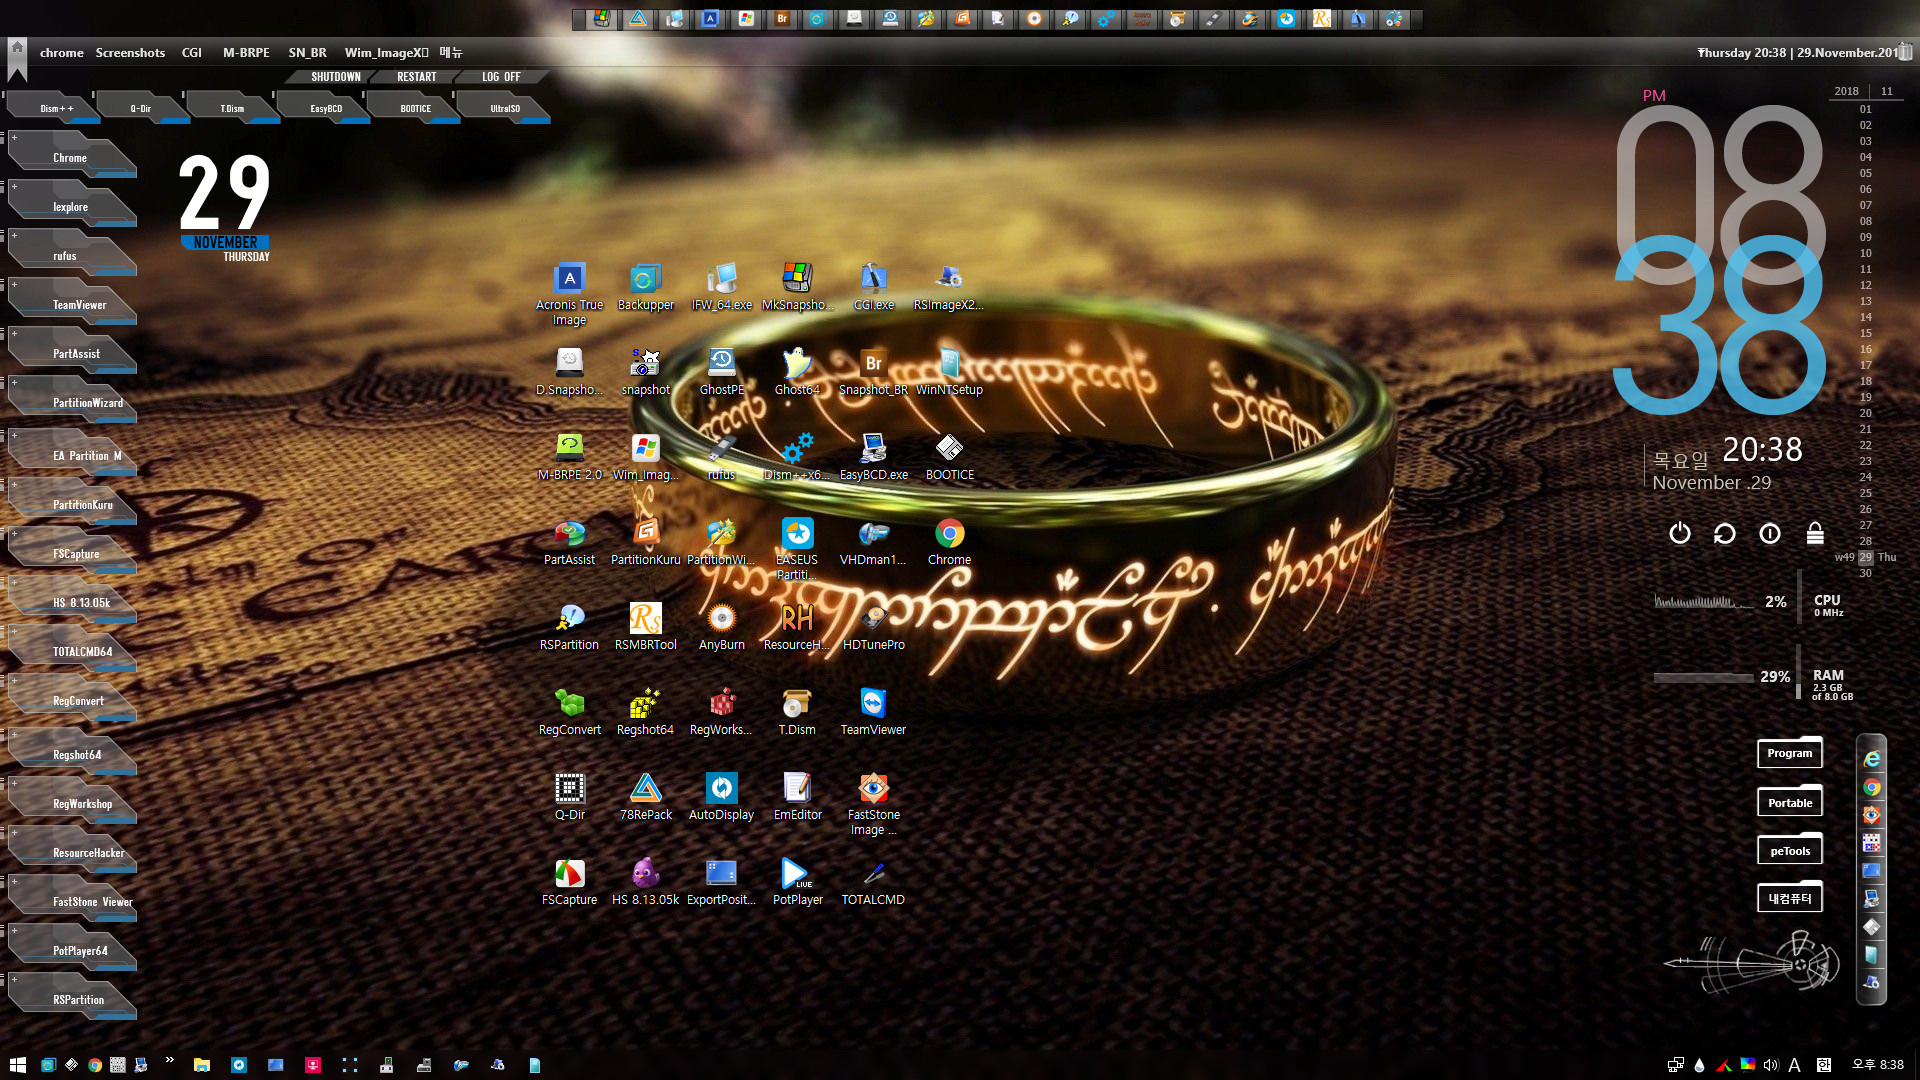The width and height of the screenshot is (1920, 1080).
Task: Click the home icon beside chrome menu
Action: coord(17,48)
